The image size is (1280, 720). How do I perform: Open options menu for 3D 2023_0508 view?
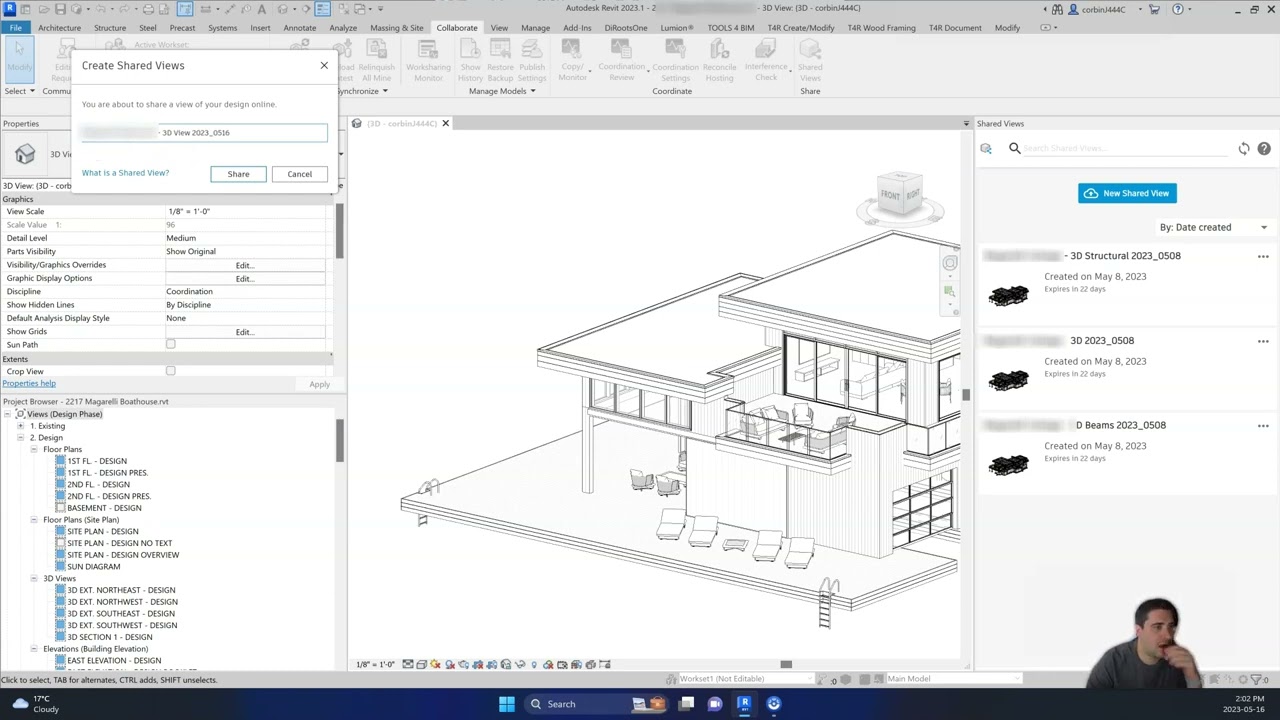click(1263, 341)
